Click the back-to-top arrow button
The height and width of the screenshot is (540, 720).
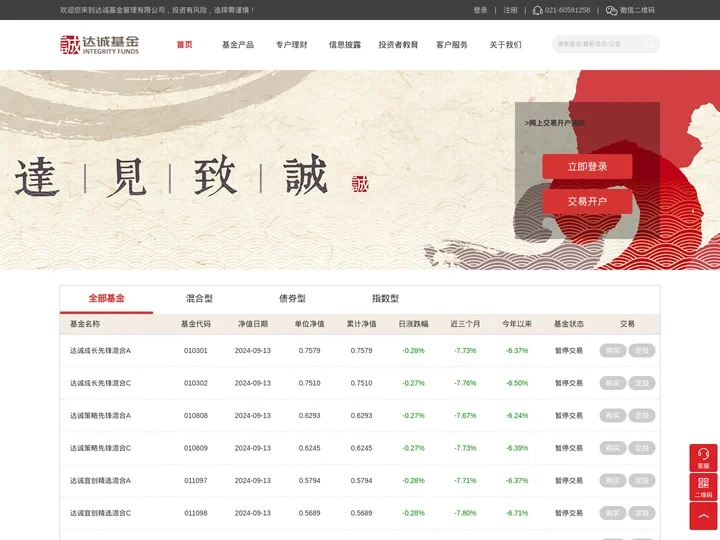(x=703, y=516)
